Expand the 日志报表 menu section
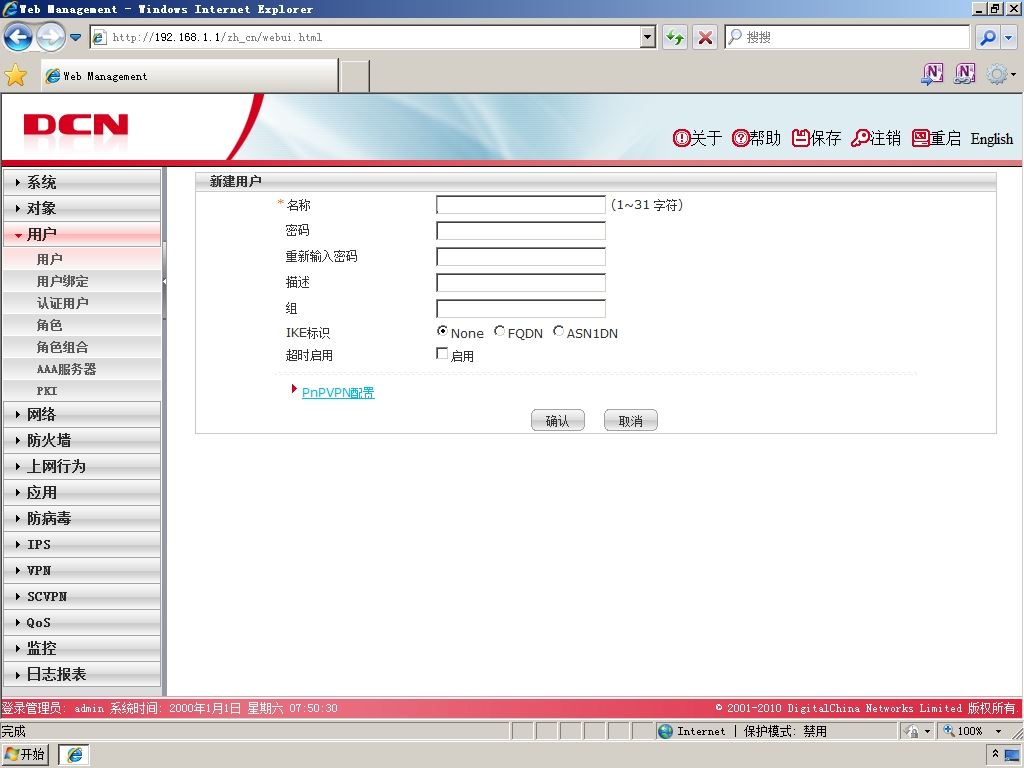This screenshot has width=1024, height=768. pos(82,674)
